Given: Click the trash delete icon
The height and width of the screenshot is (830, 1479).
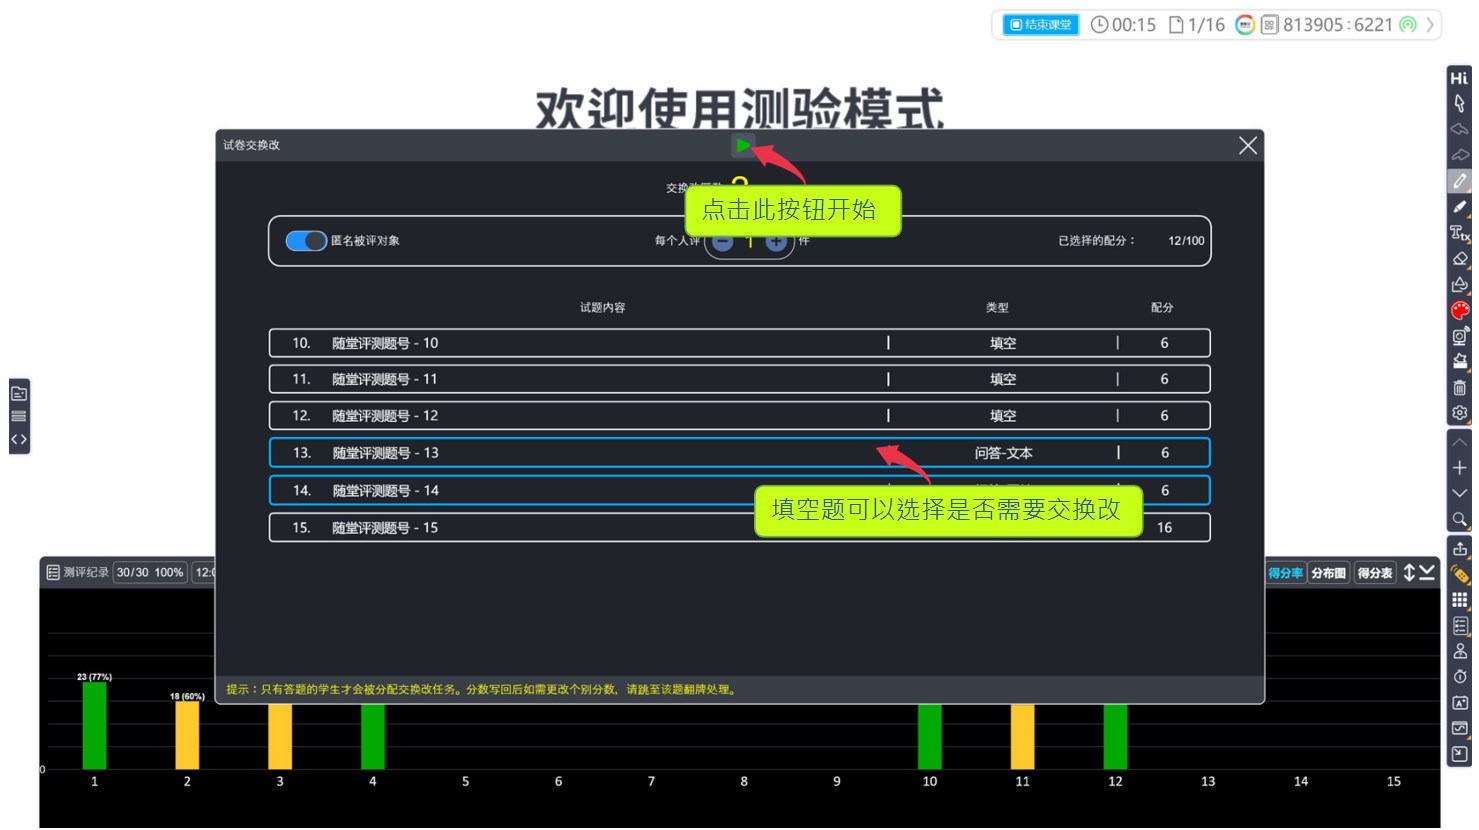Looking at the screenshot, I should click(1460, 388).
